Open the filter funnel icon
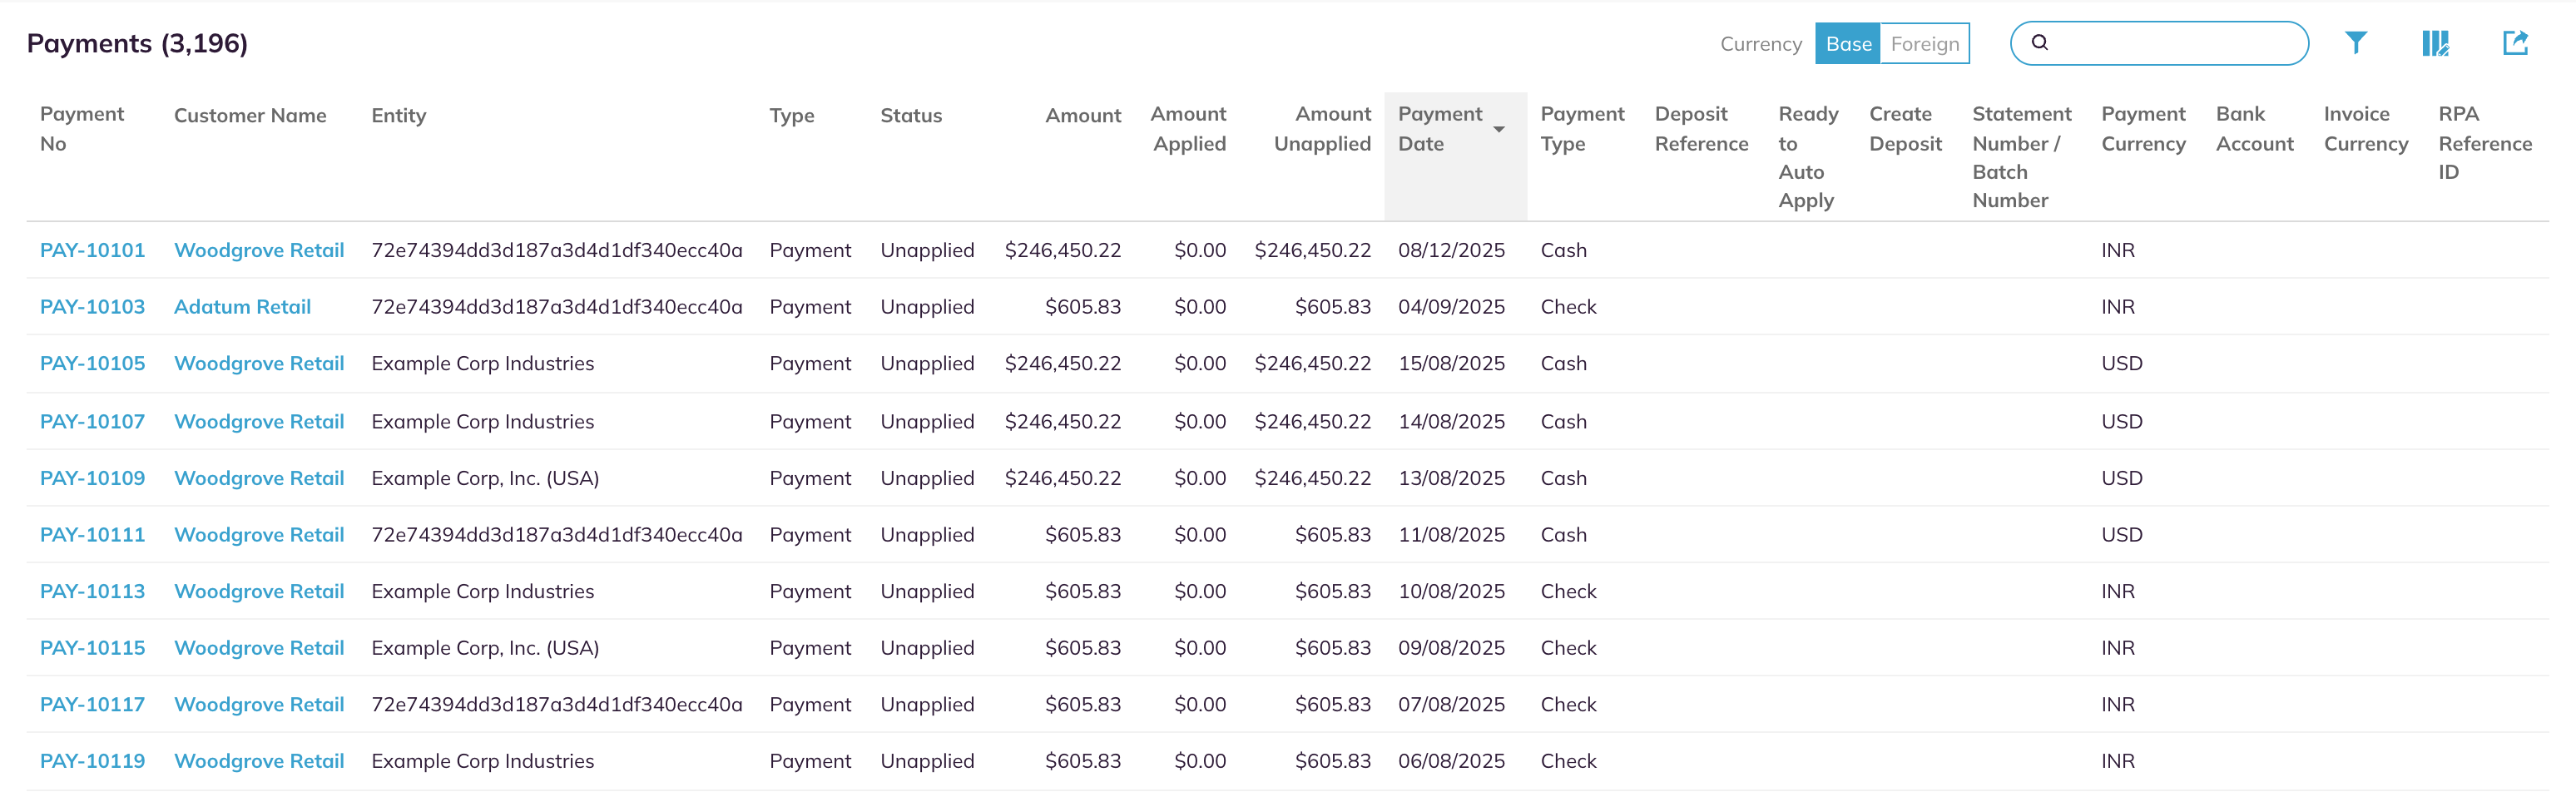 [x=2356, y=43]
